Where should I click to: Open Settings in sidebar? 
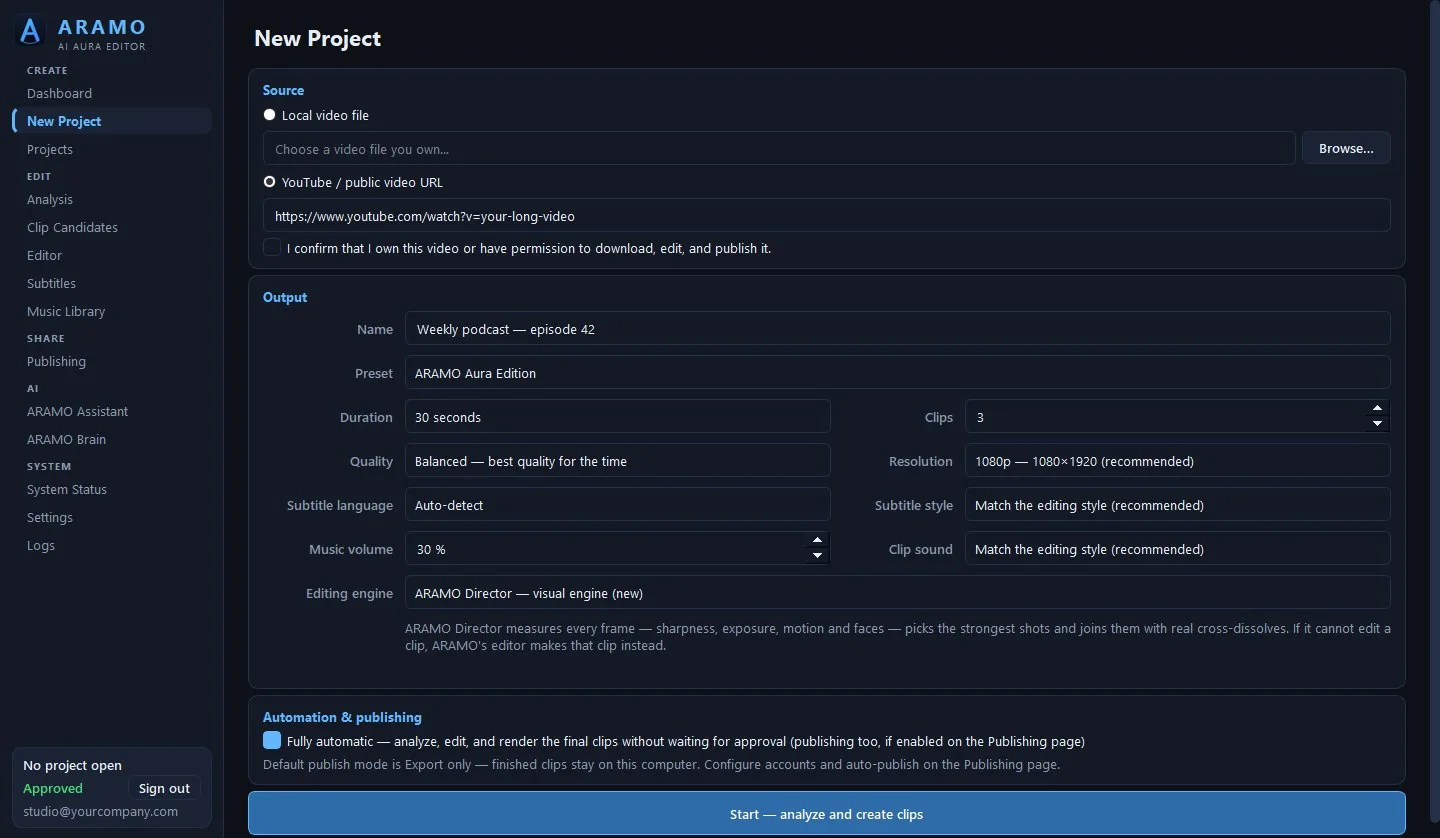pos(50,517)
